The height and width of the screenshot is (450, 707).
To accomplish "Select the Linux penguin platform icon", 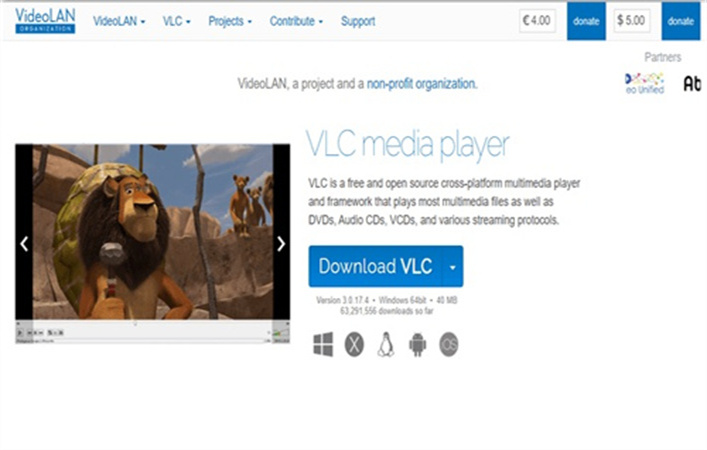I will [x=386, y=344].
